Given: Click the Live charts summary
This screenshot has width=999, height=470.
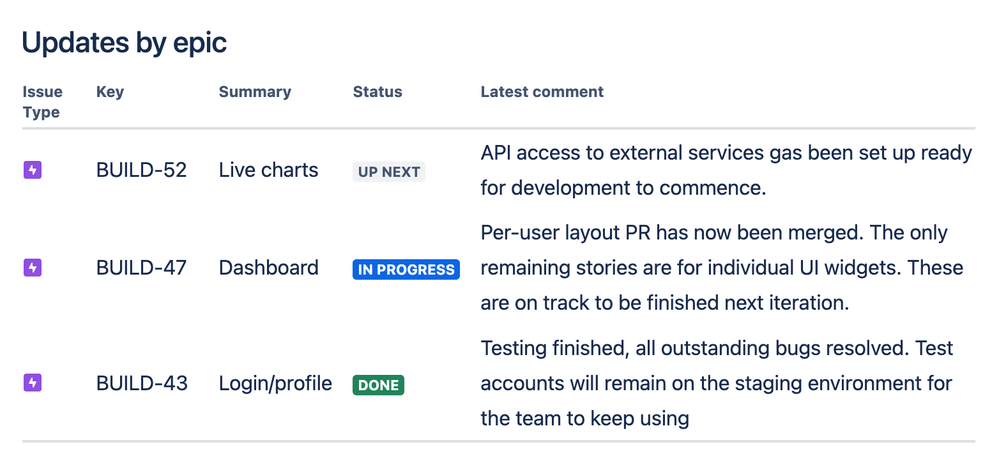Looking at the screenshot, I should (x=268, y=171).
